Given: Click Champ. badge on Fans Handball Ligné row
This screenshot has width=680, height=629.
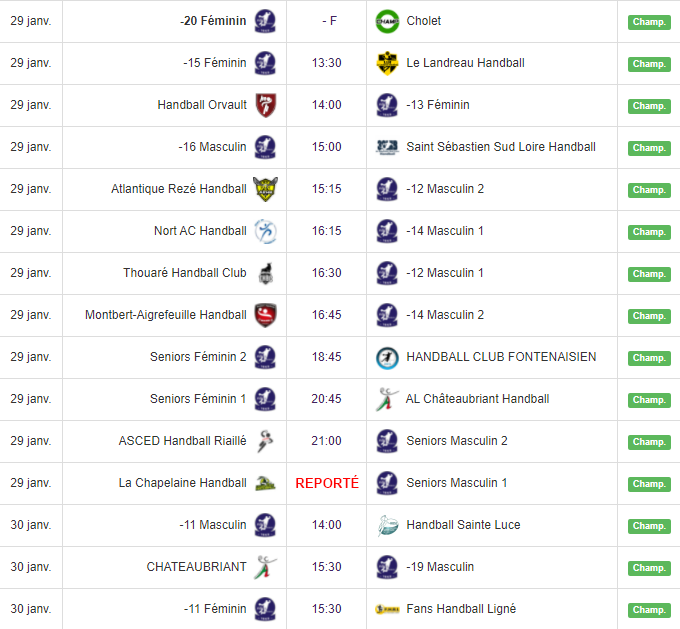Looking at the screenshot, I should 649,610.
